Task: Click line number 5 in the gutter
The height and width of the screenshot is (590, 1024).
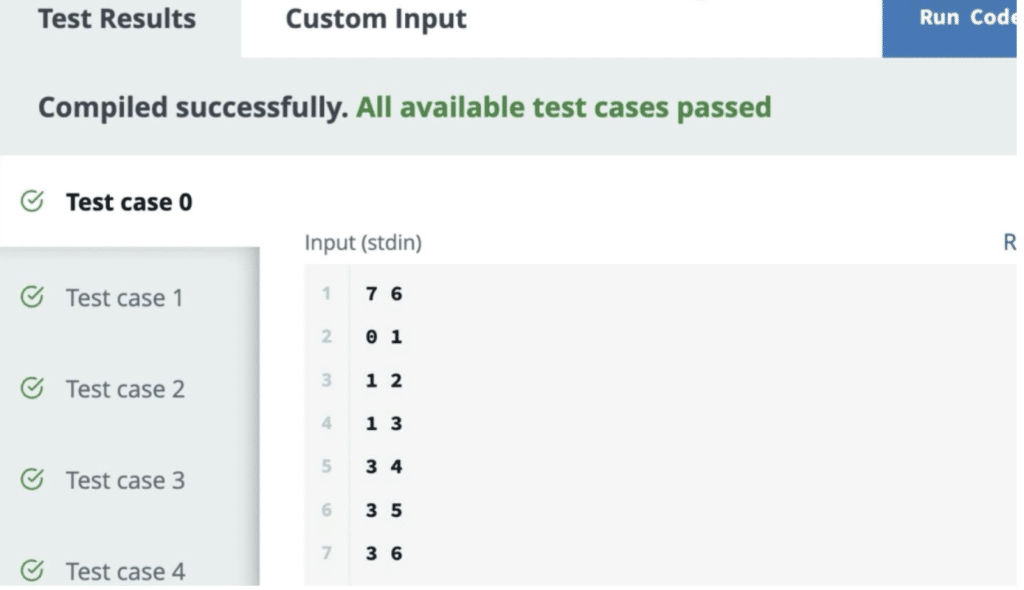Action: tap(326, 467)
